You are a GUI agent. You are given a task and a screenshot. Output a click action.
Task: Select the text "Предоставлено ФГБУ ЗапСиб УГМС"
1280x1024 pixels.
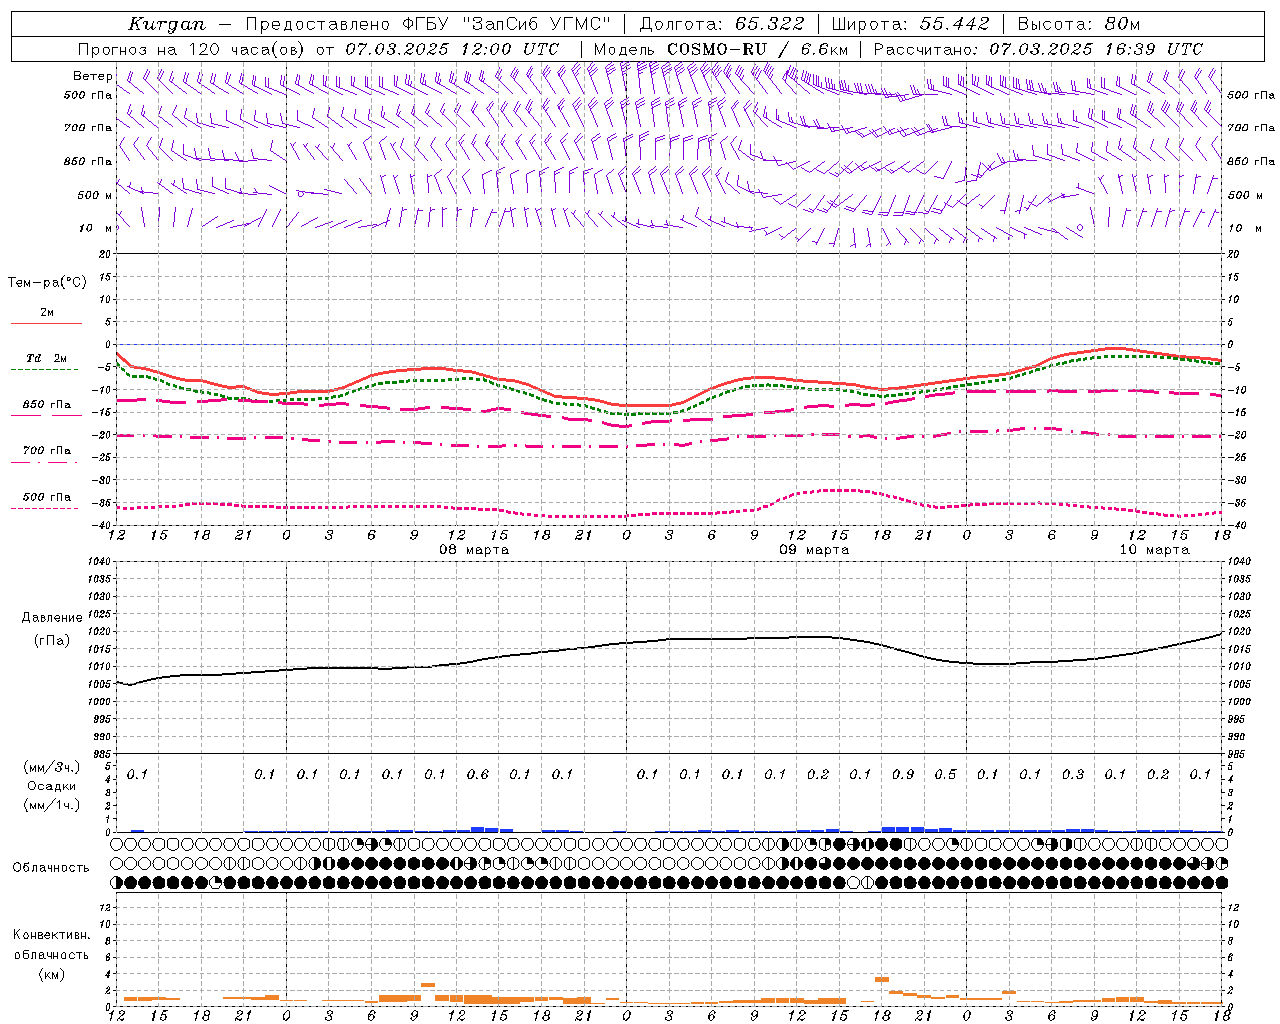[427, 24]
